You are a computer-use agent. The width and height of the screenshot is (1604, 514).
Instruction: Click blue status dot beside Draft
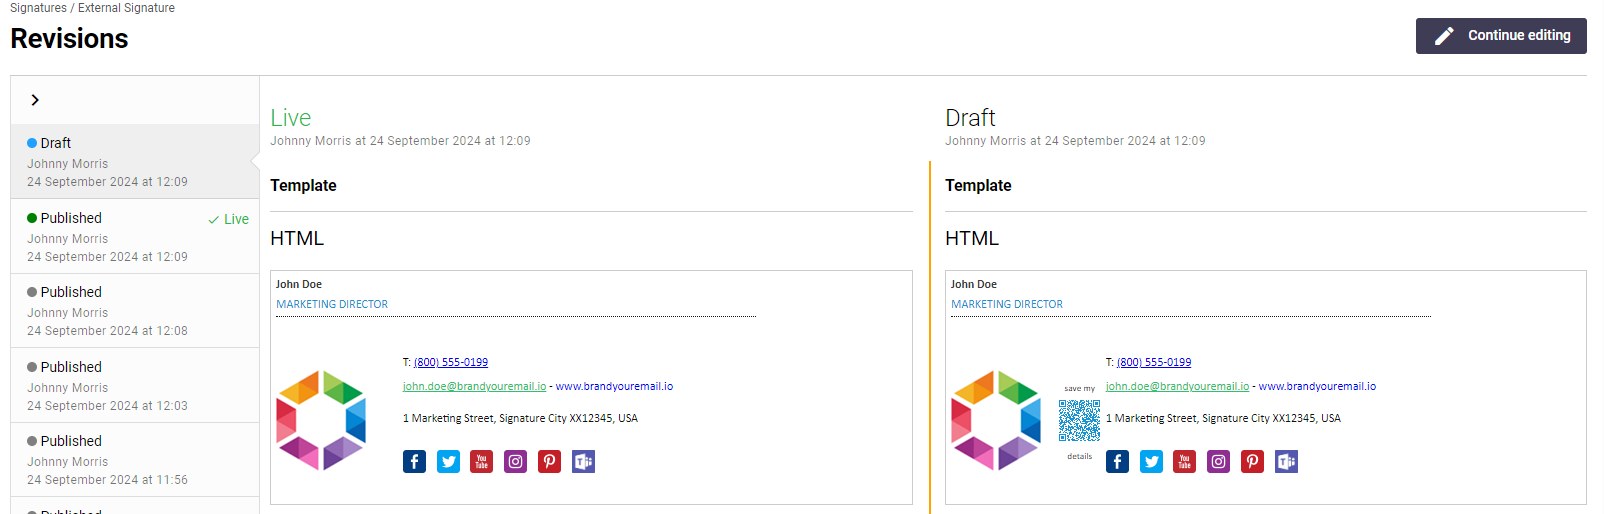click(32, 143)
